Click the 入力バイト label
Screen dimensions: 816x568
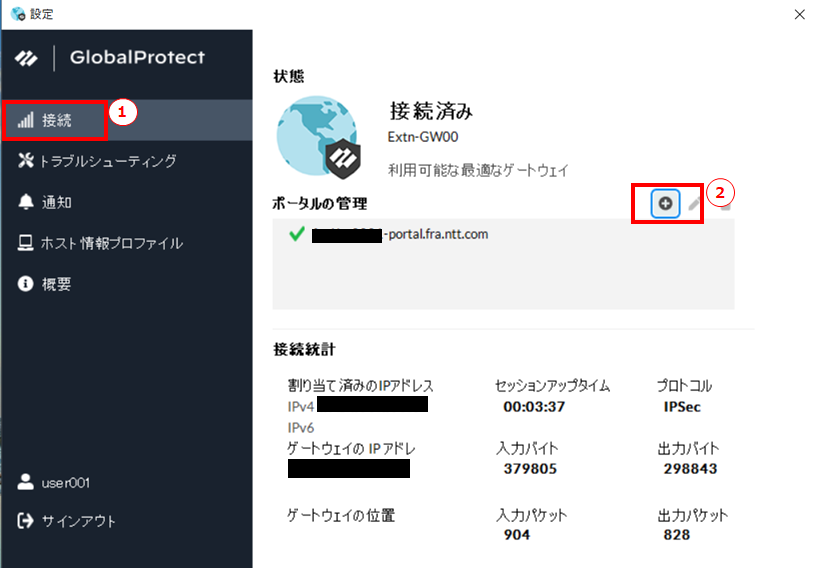(527, 448)
